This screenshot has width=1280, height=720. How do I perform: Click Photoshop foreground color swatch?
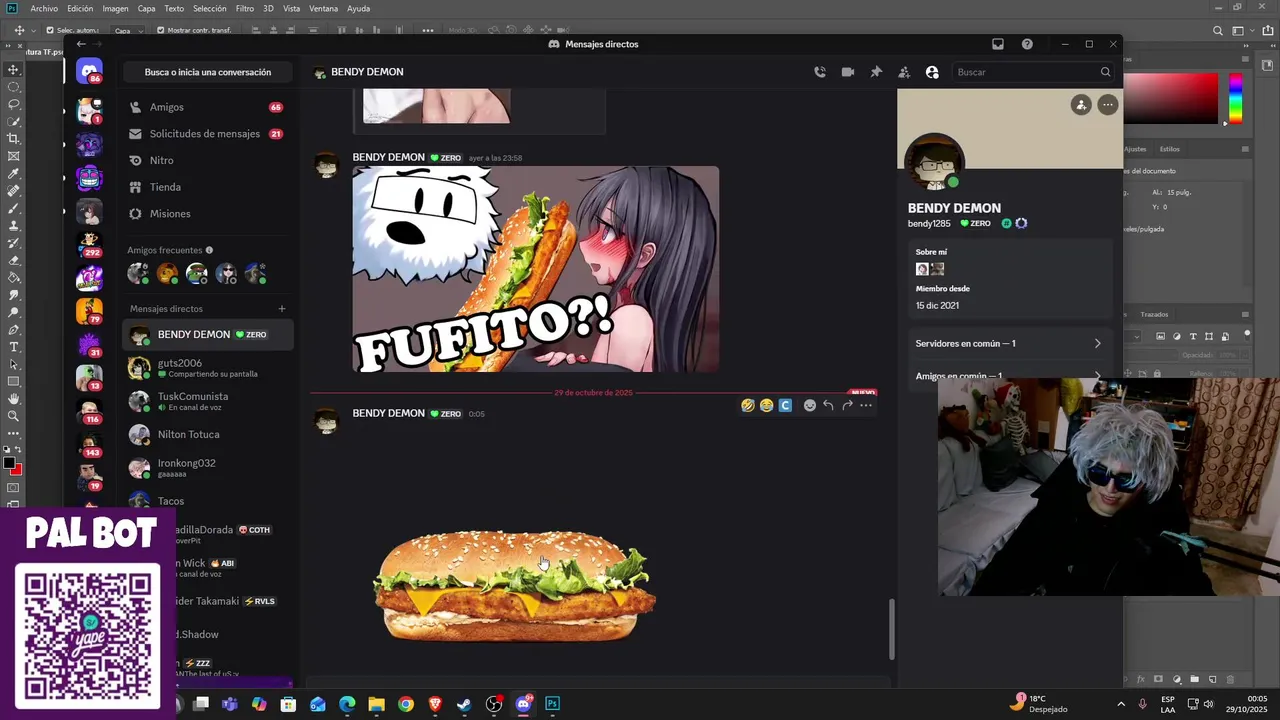click(9, 463)
